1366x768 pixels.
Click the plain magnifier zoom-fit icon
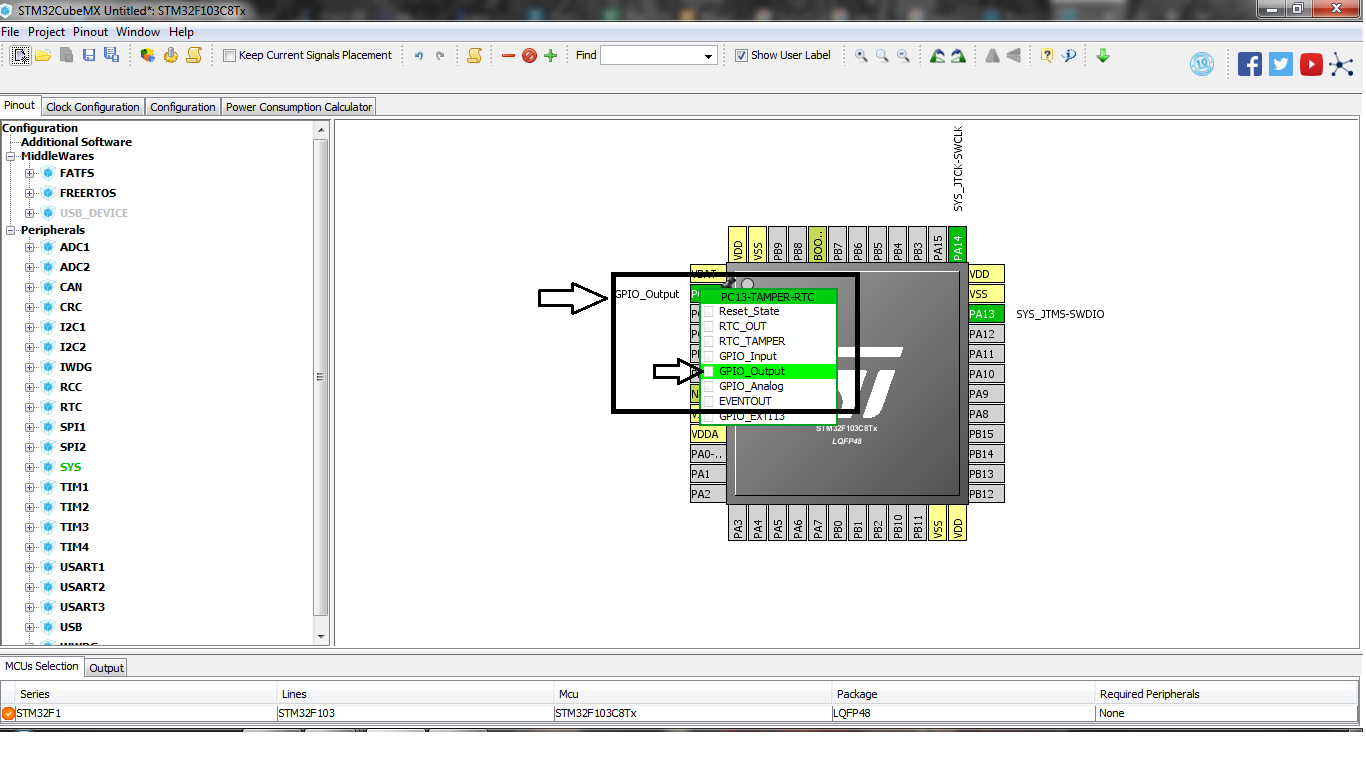tap(882, 56)
